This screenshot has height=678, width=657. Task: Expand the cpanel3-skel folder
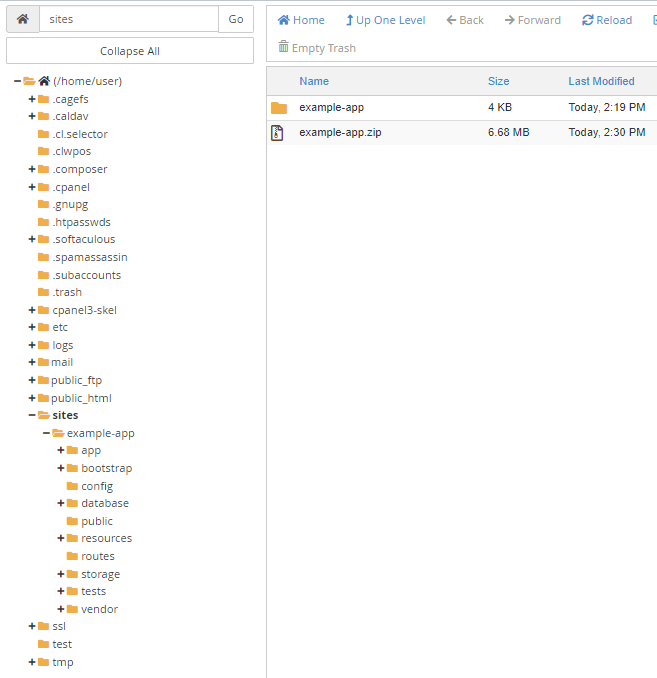32,310
